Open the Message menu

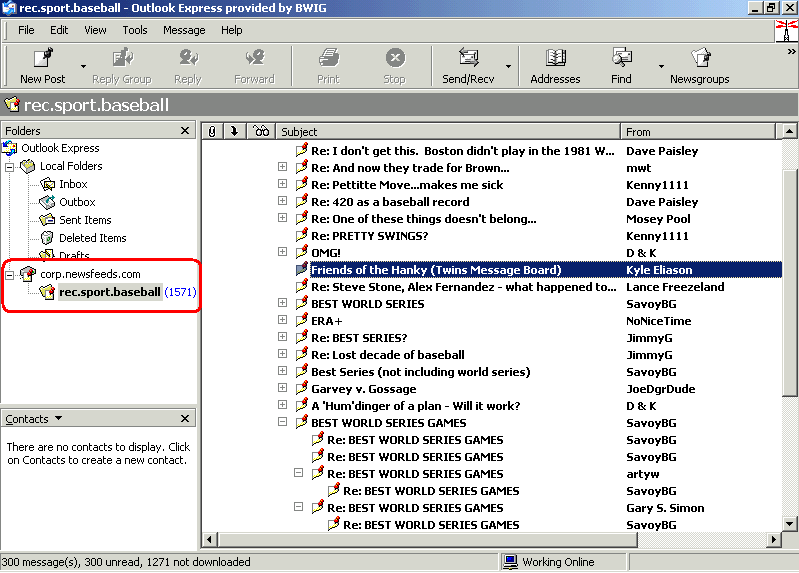(184, 30)
